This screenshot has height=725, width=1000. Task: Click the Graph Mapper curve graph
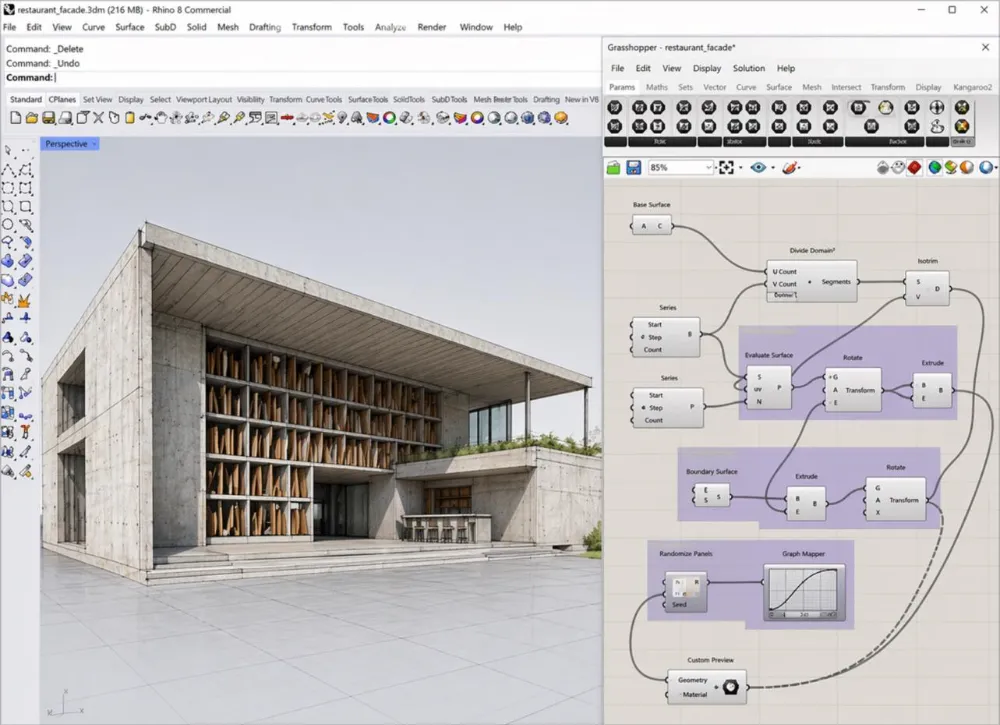804,592
